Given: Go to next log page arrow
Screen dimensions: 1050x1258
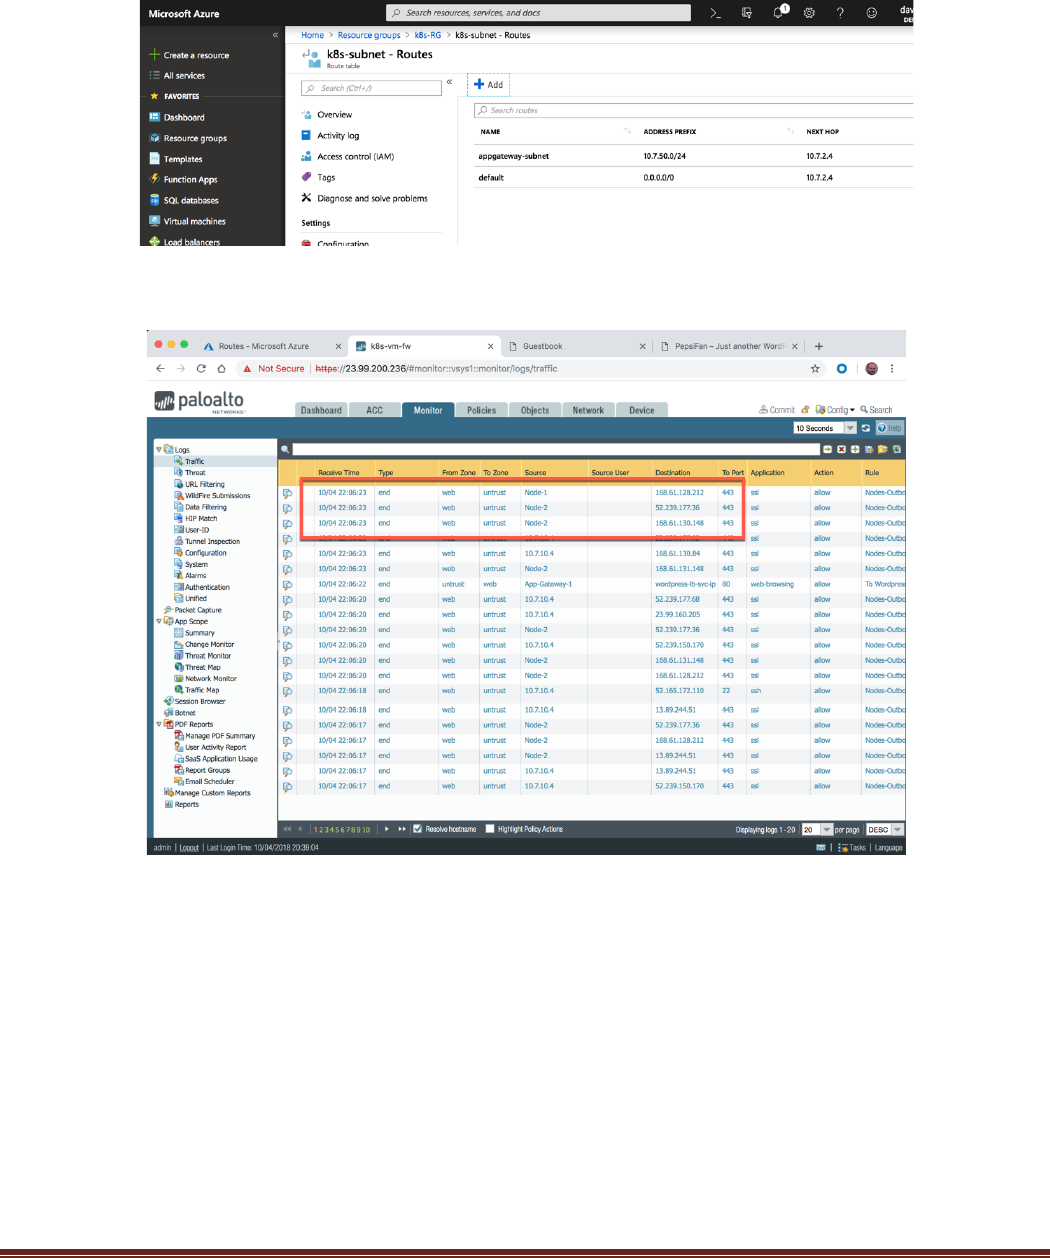Looking at the screenshot, I should click(x=387, y=829).
